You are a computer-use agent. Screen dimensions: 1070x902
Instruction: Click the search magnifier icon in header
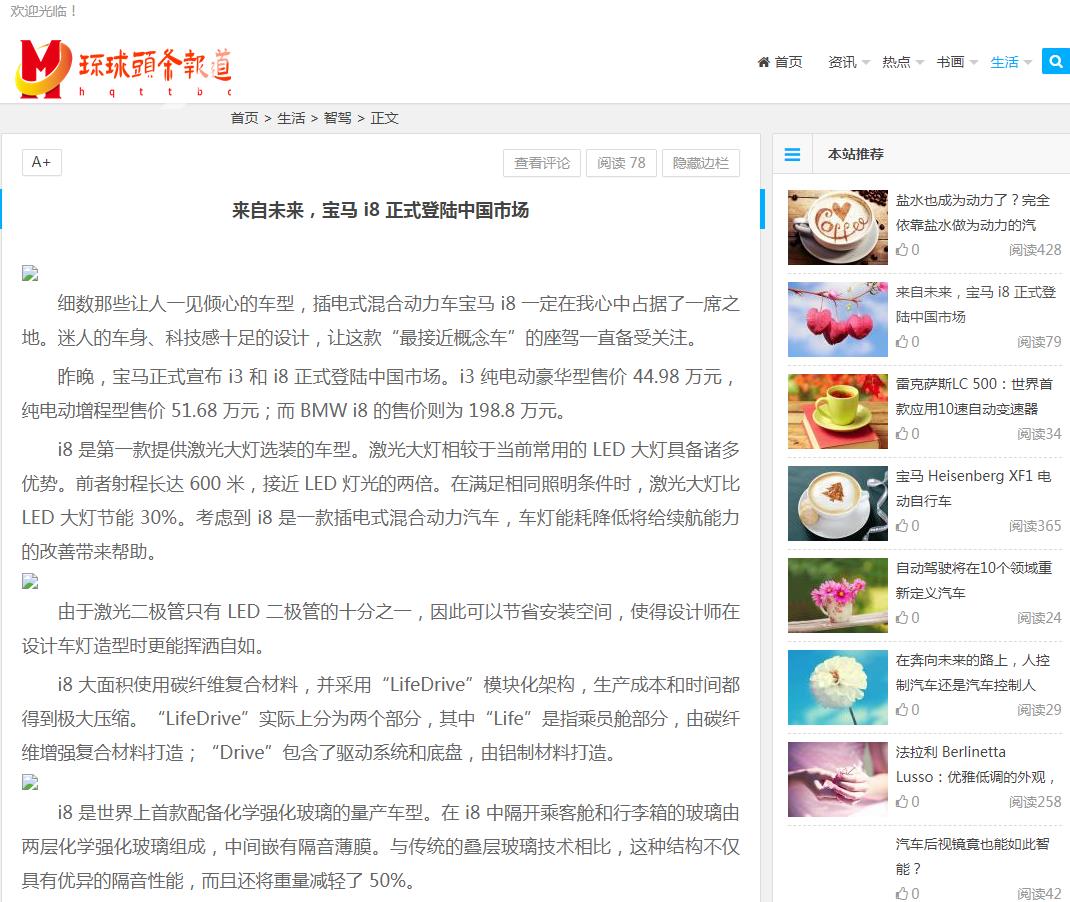coord(1056,61)
